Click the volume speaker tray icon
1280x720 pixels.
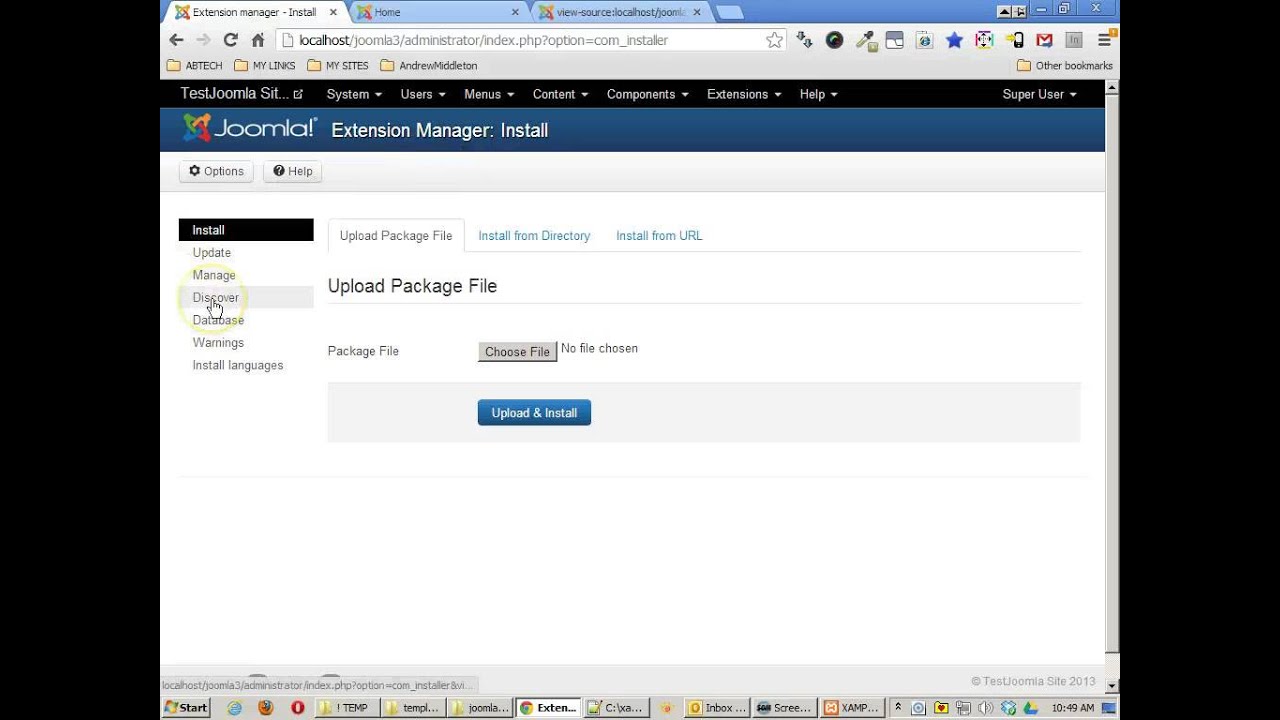[985, 708]
